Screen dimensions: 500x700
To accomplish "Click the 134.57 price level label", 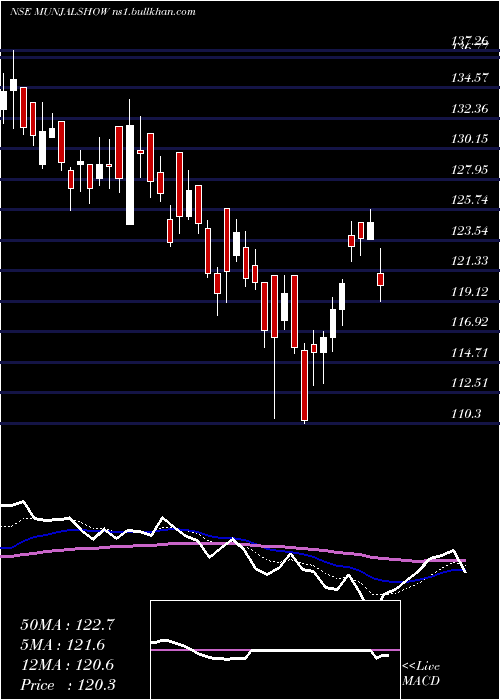I will point(470,79).
